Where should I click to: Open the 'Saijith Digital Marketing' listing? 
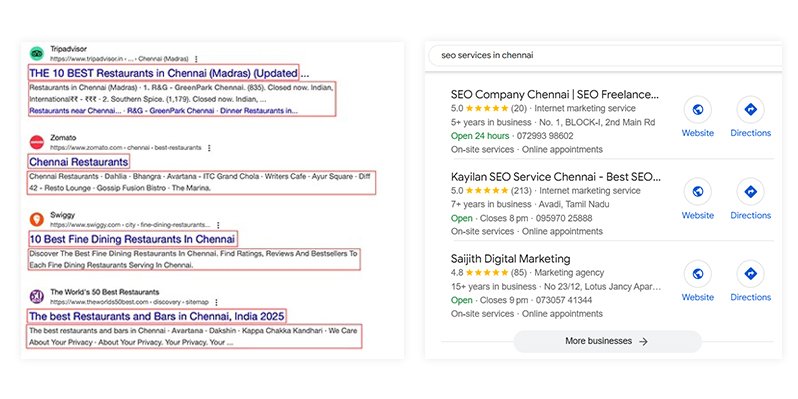point(510,259)
